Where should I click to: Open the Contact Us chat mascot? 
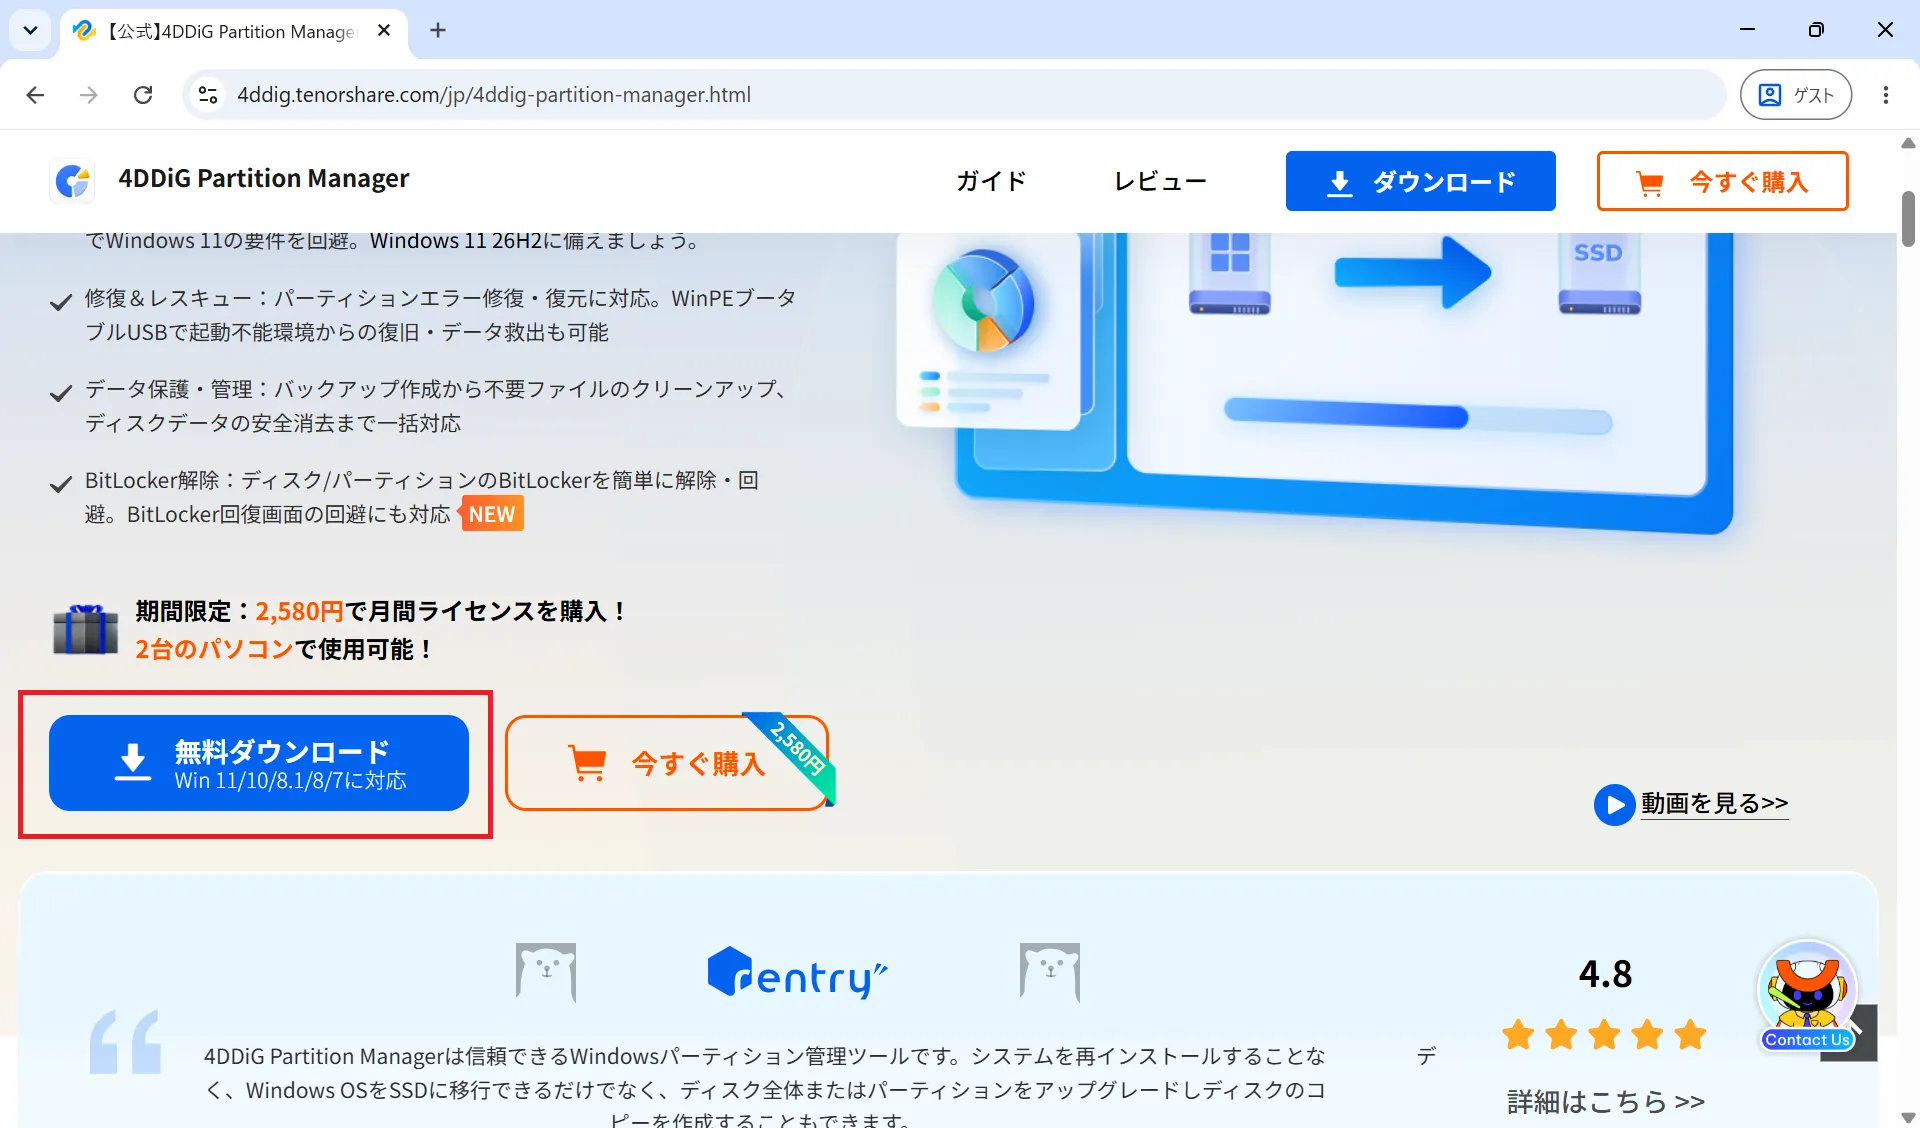(1807, 996)
